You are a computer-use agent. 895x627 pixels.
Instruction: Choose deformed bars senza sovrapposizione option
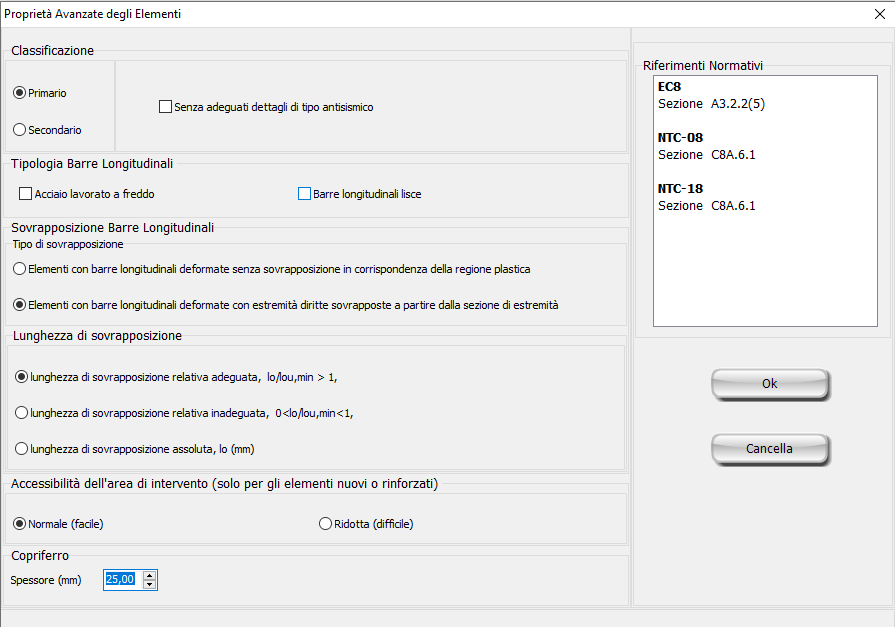click(19, 269)
